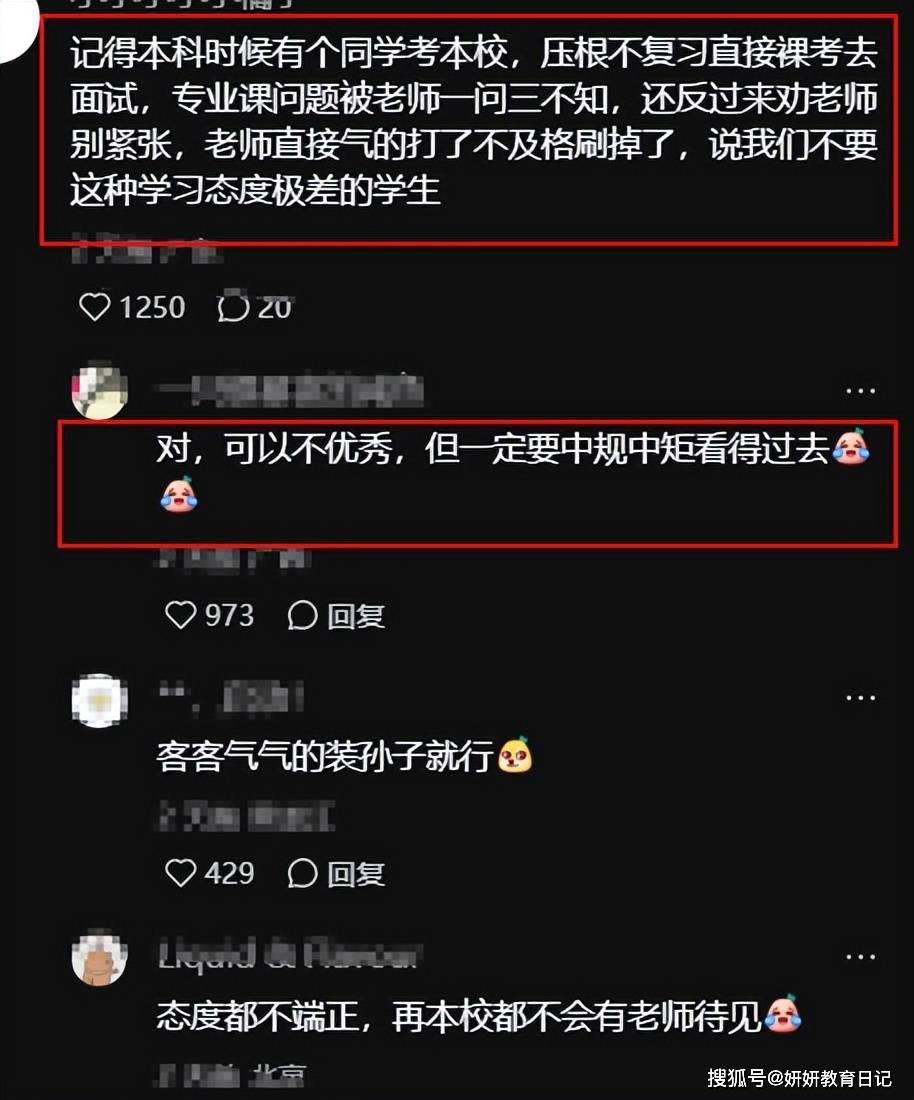914x1100 pixels.
Task: Like the comment with 973 likes
Action: (x=180, y=615)
